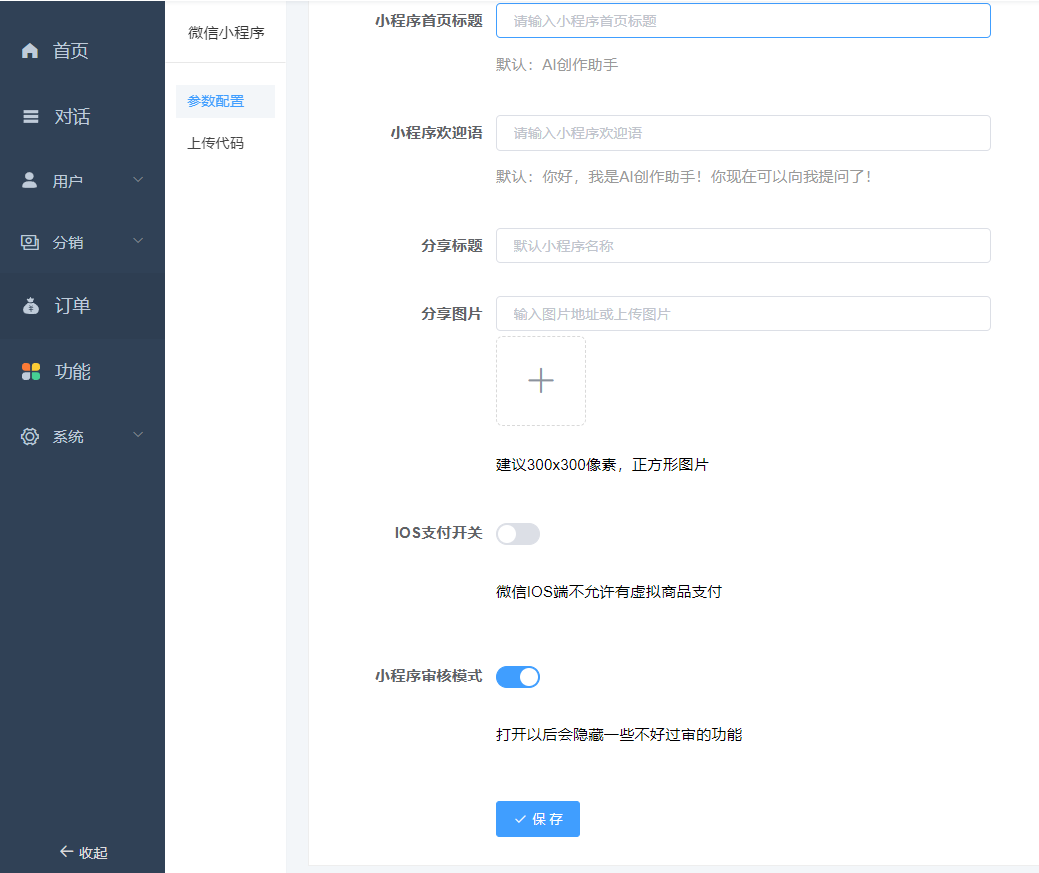
Task: Expand the 分销 submenu chevron
Action: tap(138, 242)
